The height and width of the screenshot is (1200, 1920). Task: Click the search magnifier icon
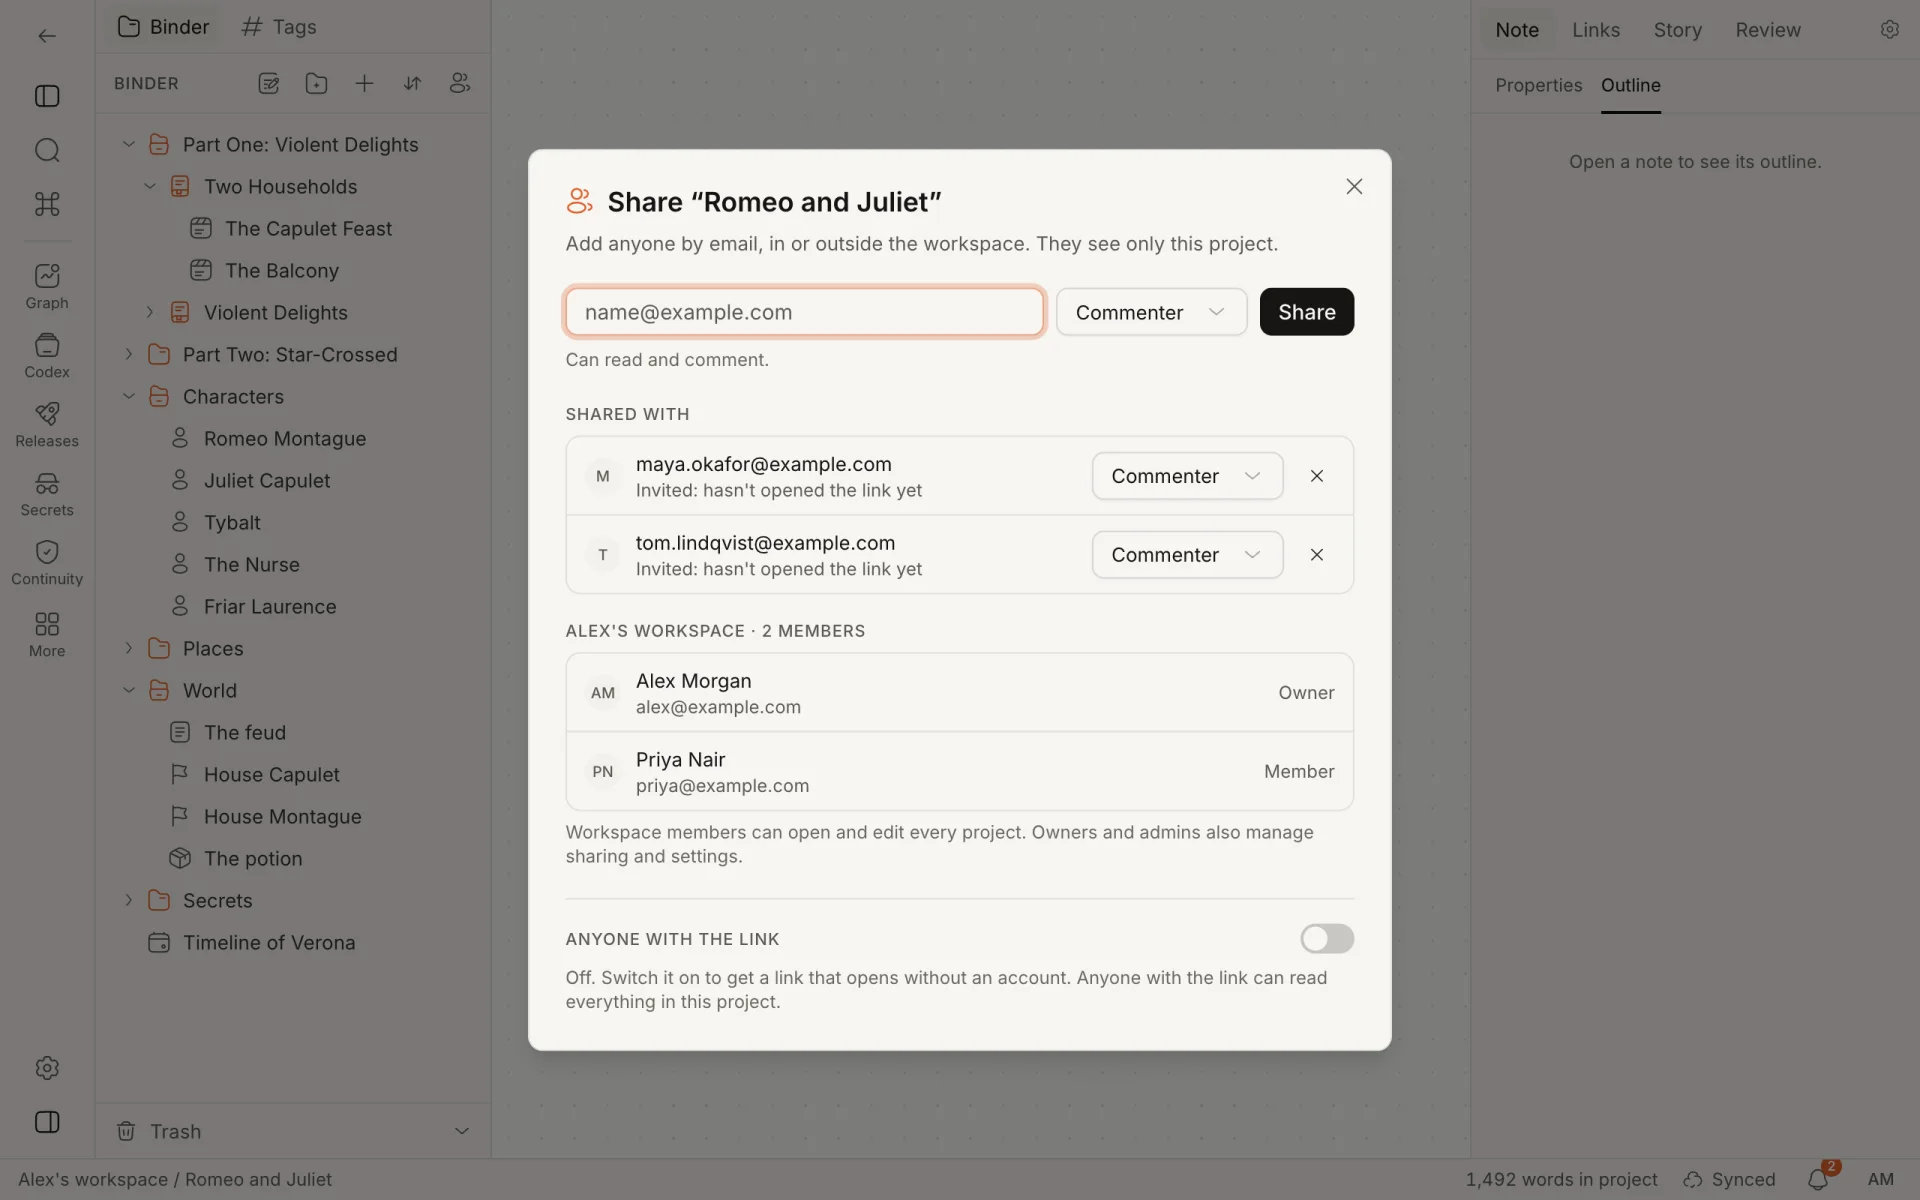[47, 150]
